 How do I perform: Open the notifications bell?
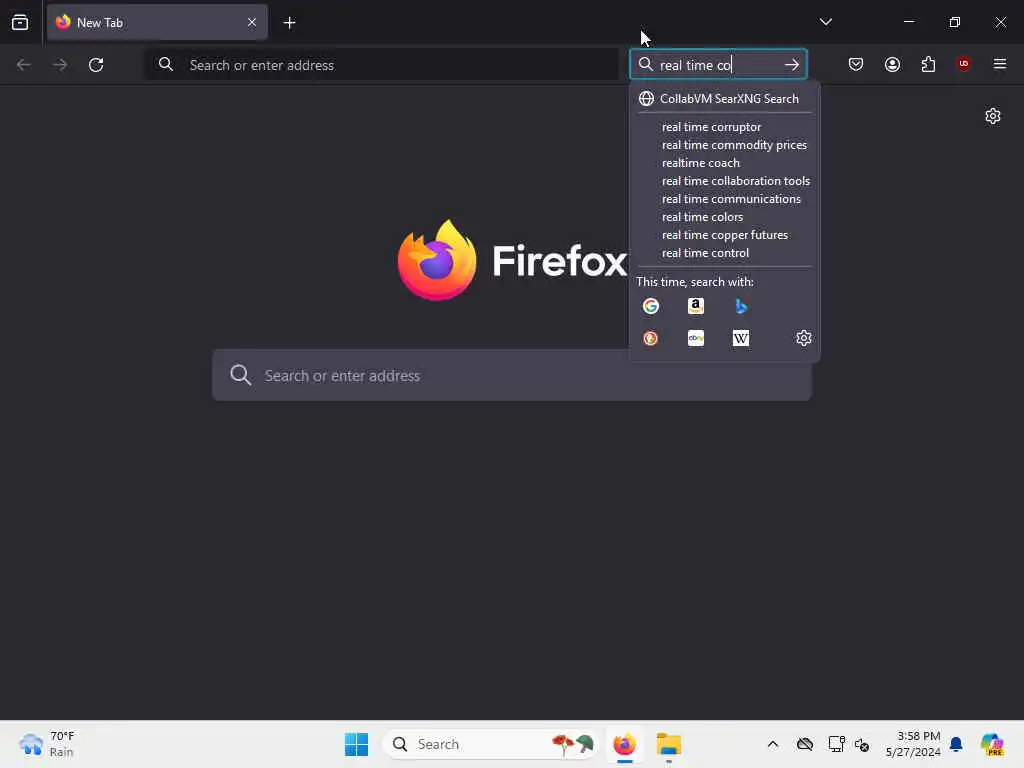pos(956,744)
